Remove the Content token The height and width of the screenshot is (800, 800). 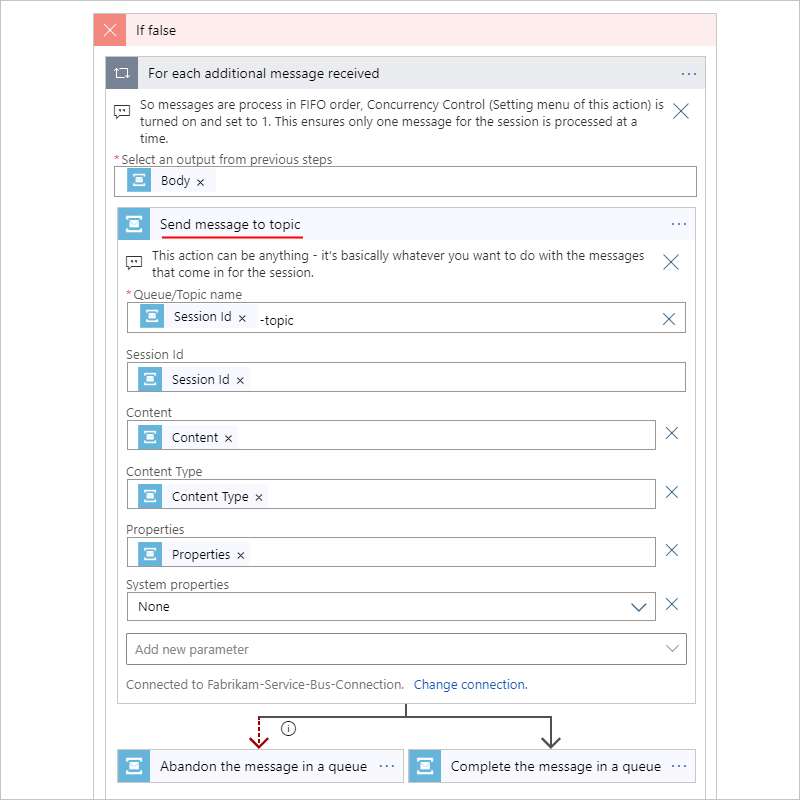[x=229, y=438]
